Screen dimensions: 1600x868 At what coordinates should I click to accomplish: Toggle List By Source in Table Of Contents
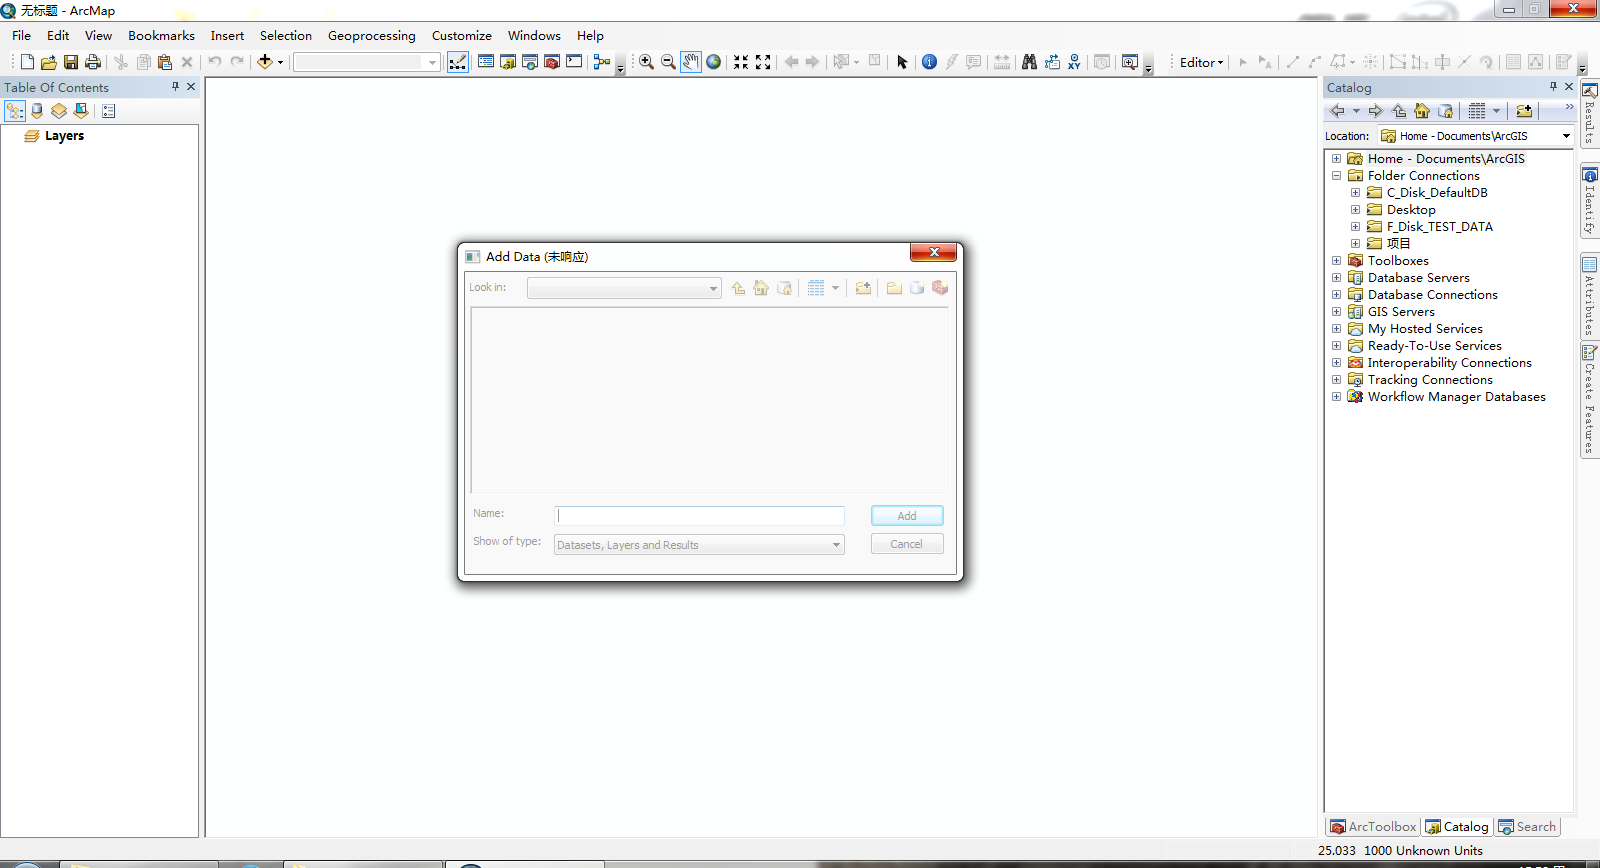point(37,111)
